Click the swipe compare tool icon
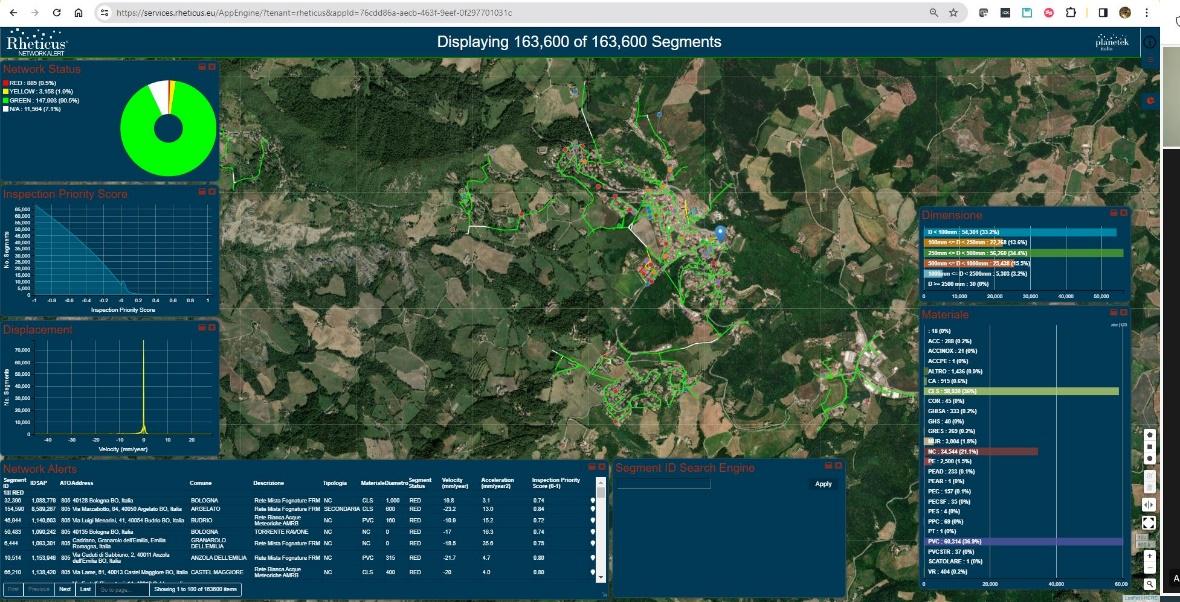 pos(1150,504)
